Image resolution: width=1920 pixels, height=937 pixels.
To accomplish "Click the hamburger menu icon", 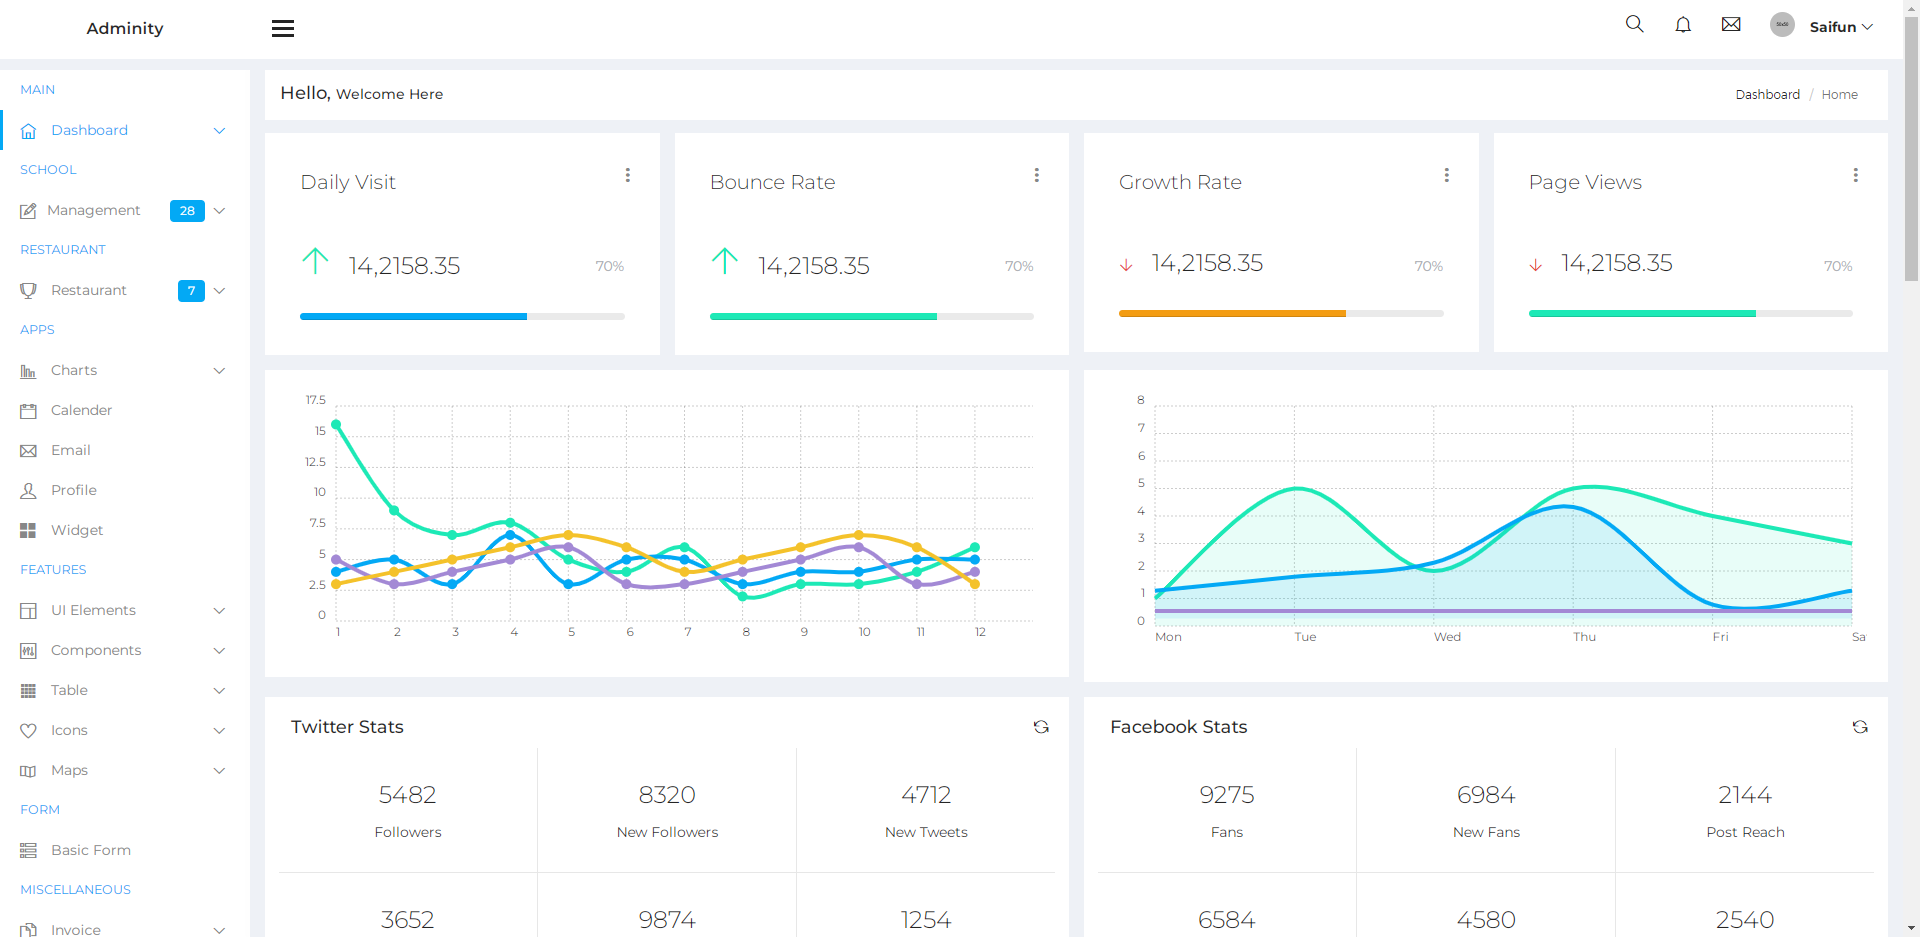I will click(283, 29).
